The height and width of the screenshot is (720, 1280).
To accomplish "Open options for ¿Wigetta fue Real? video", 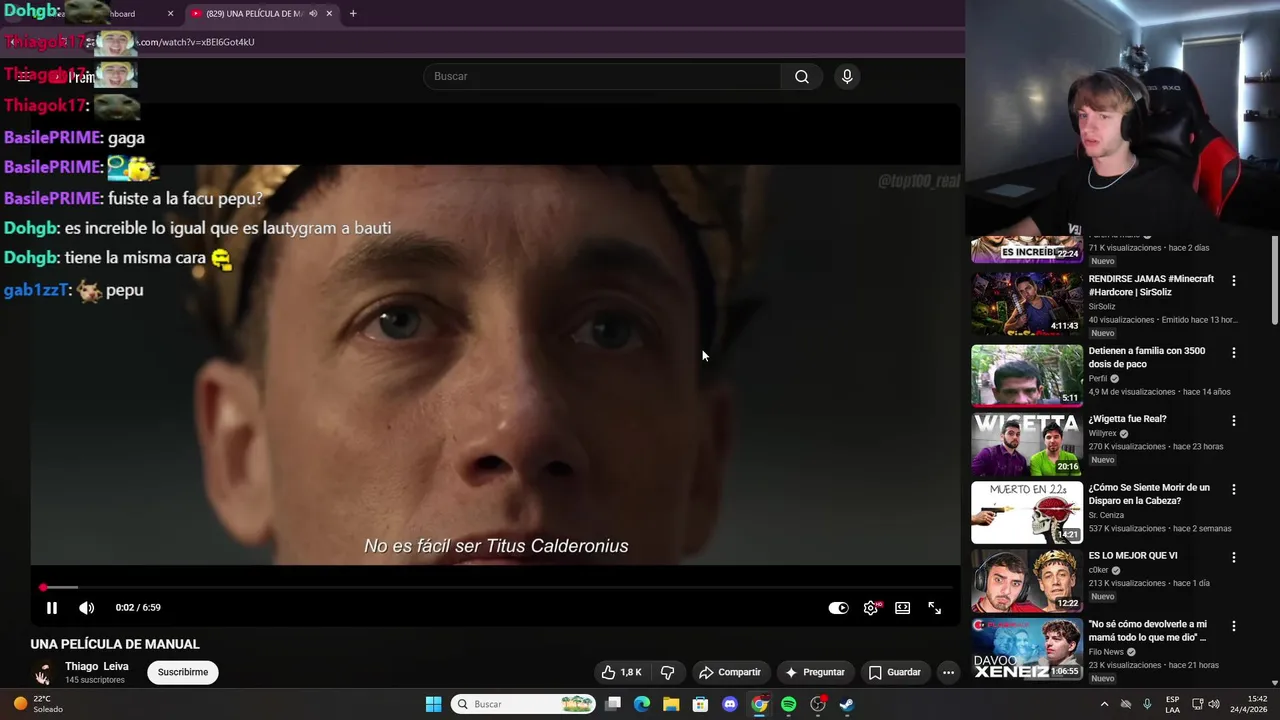I will pos(1233,421).
